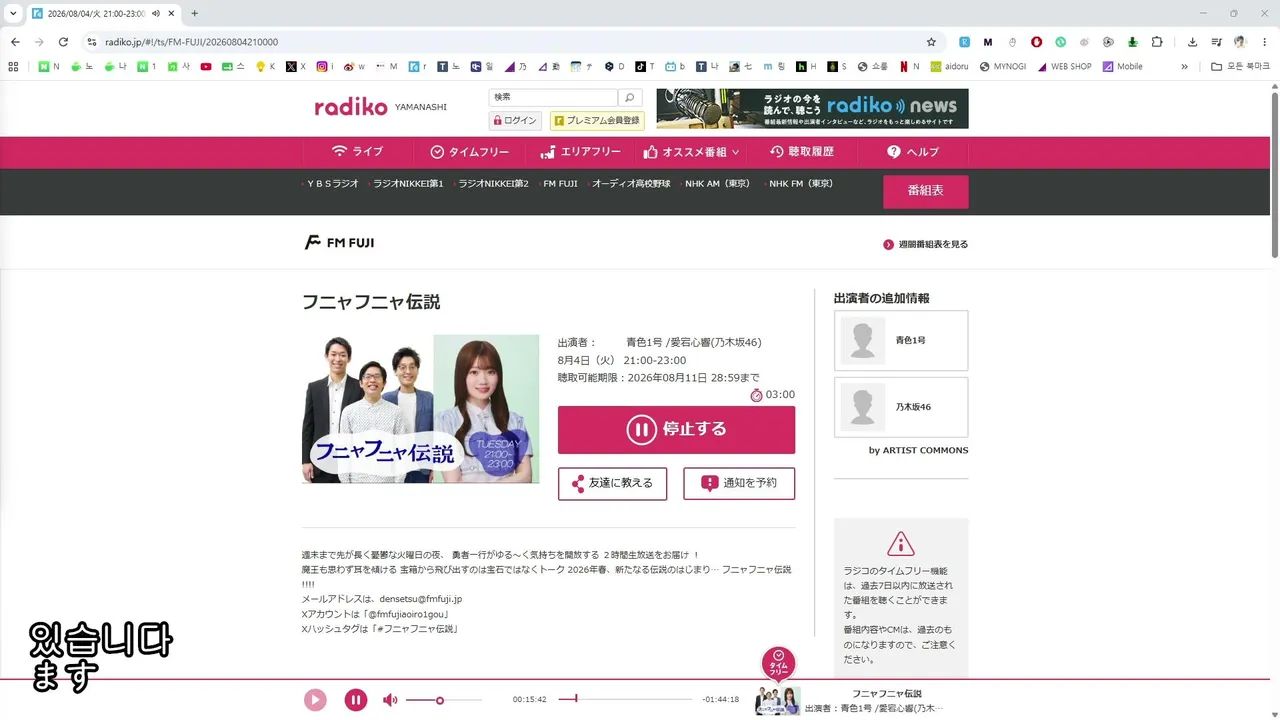1280x720 pixels.
Task: Open the browser downloads icon
Action: point(1192,42)
